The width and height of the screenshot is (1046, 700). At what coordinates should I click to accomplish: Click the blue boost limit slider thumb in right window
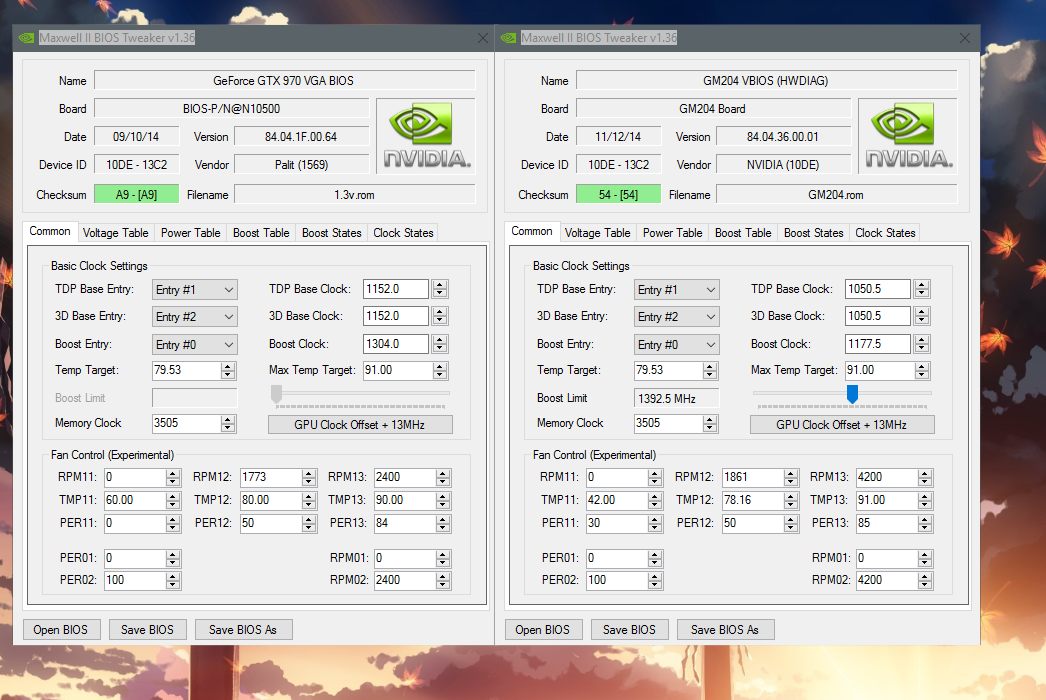coord(852,394)
